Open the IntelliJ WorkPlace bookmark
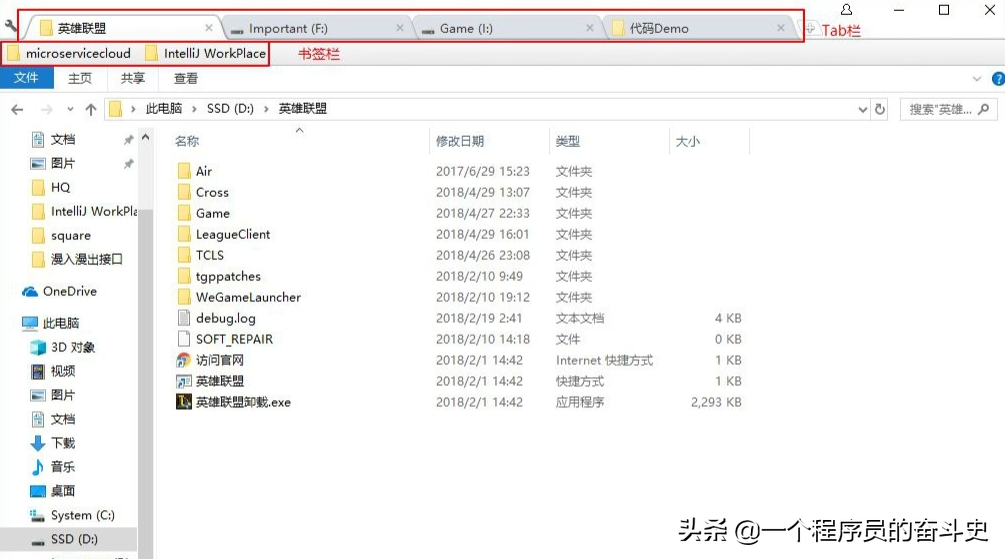Image resolution: width=1005 pixels, height=559 pixels. pos(206,54)
